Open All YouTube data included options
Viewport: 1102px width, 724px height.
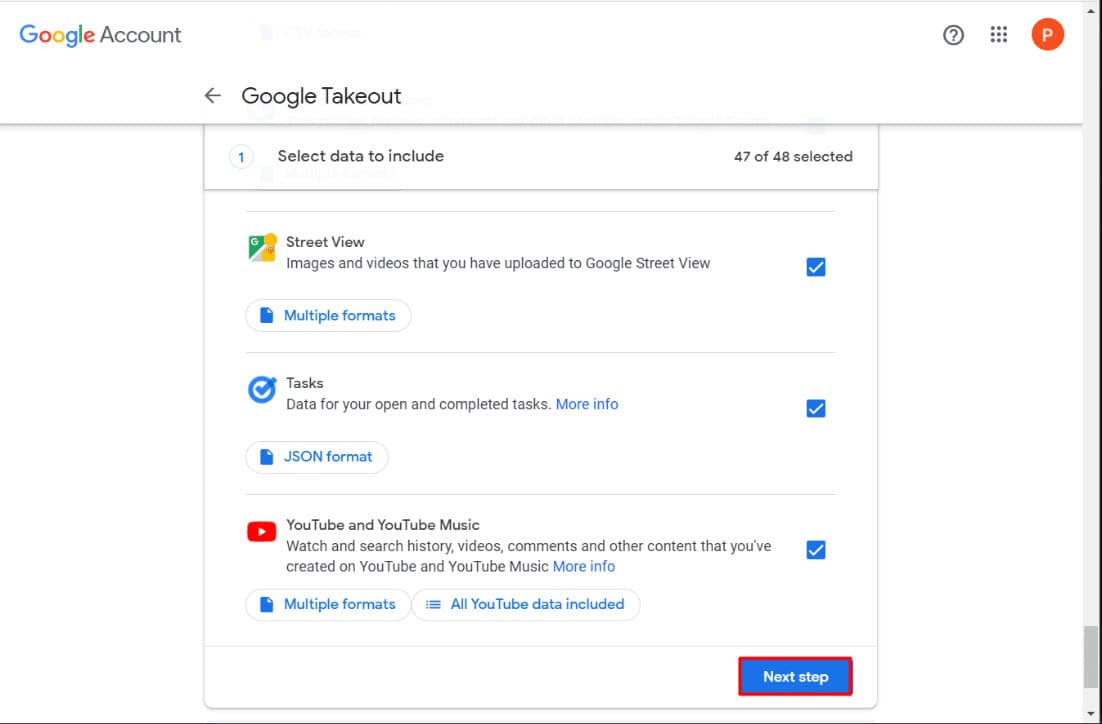[x=526, y=605]
